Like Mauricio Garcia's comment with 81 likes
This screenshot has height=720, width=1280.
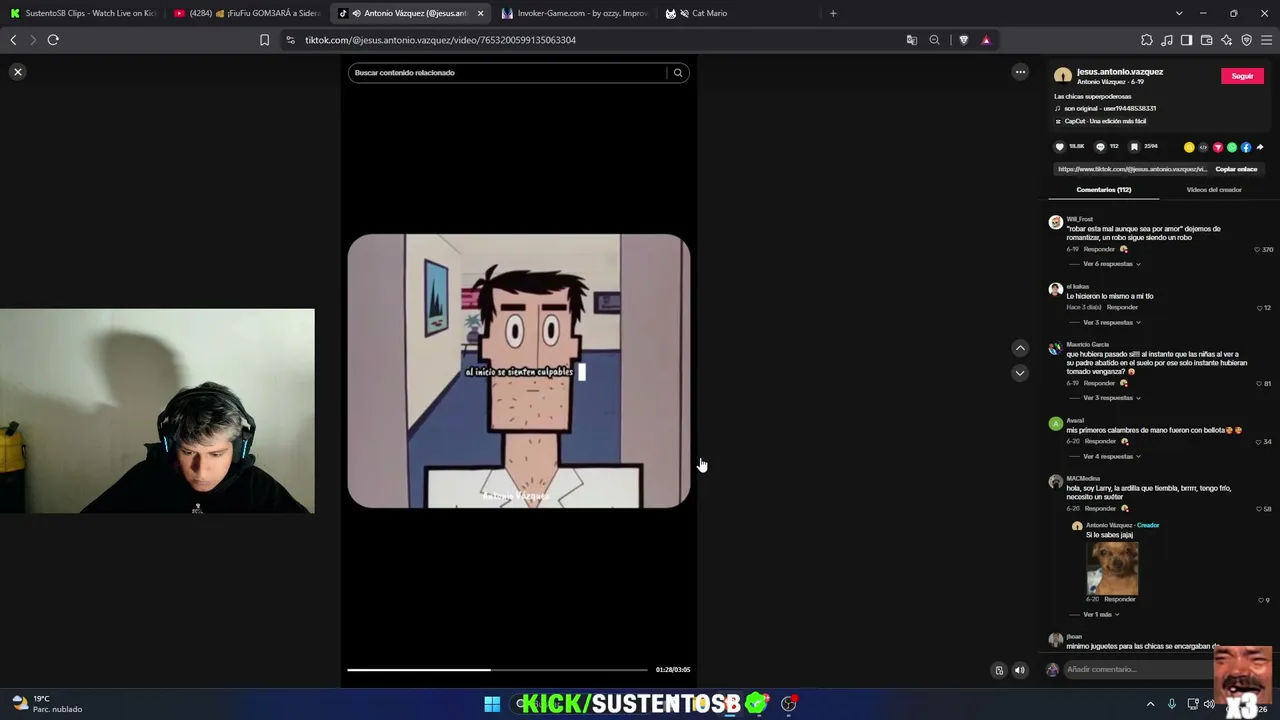point(1260,384)
